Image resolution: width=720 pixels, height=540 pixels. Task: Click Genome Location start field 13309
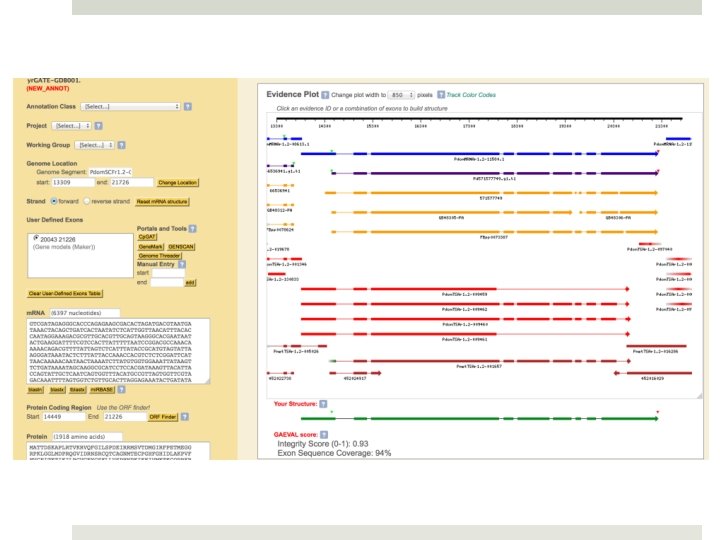click(x=73, y=183)
